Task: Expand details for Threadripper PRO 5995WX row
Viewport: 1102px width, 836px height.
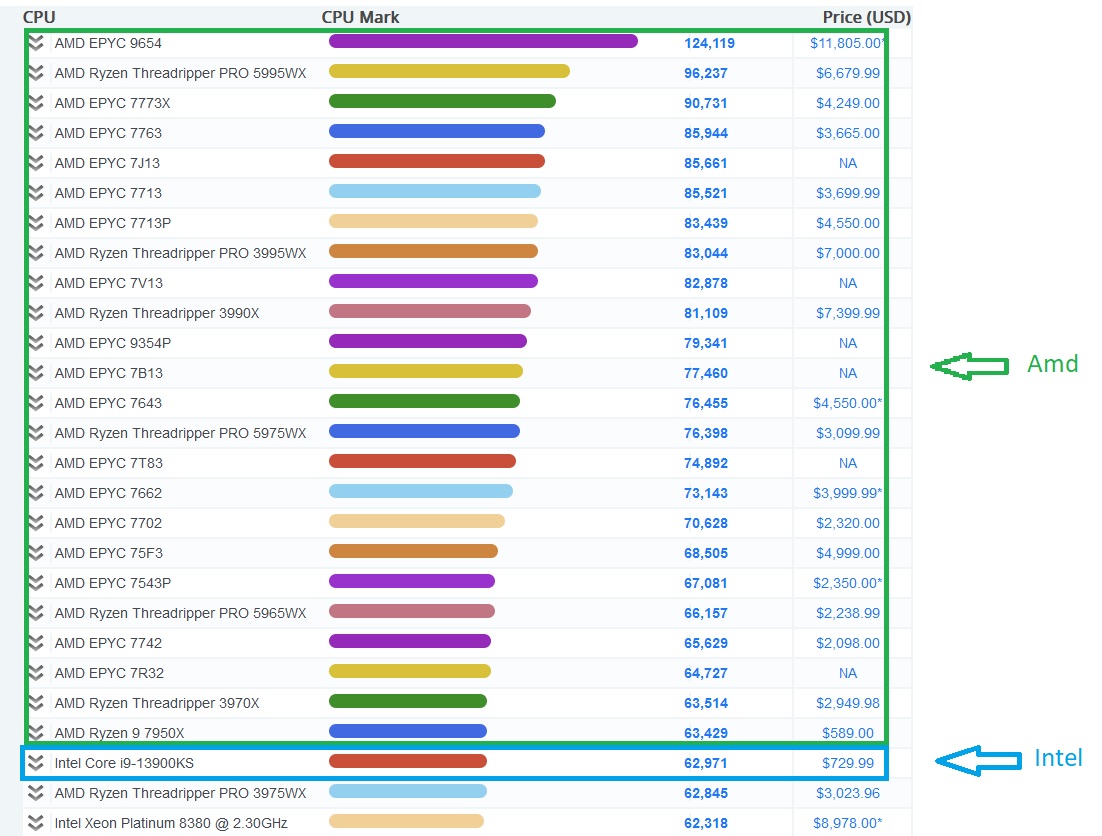Action: tap(37, 73)
